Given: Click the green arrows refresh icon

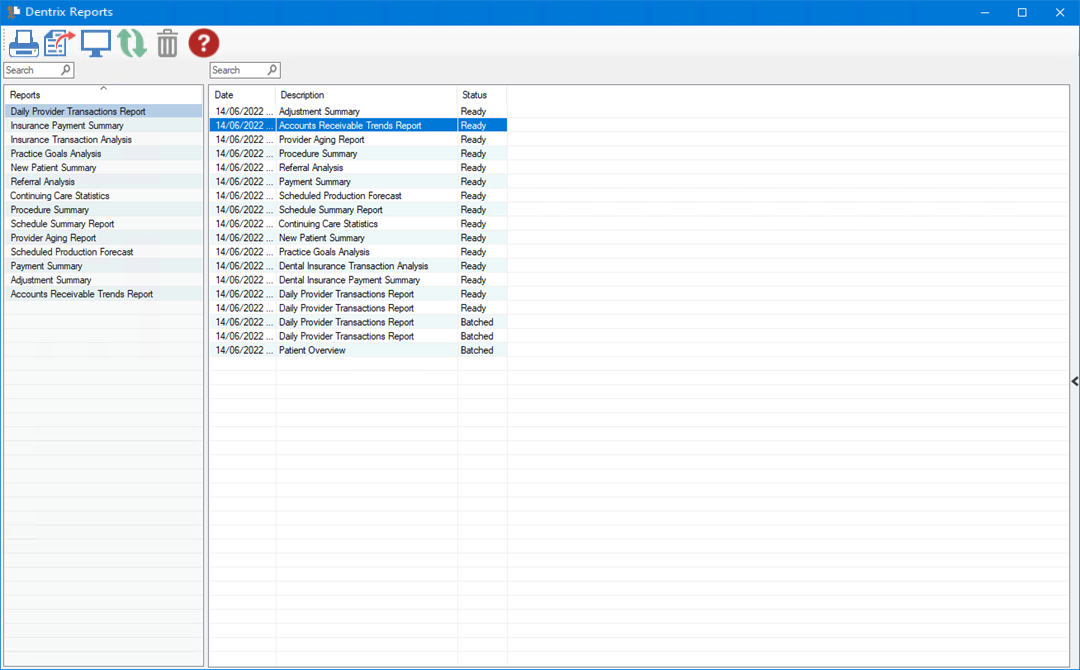Looking at the screenshot, I should coord(132,43).
